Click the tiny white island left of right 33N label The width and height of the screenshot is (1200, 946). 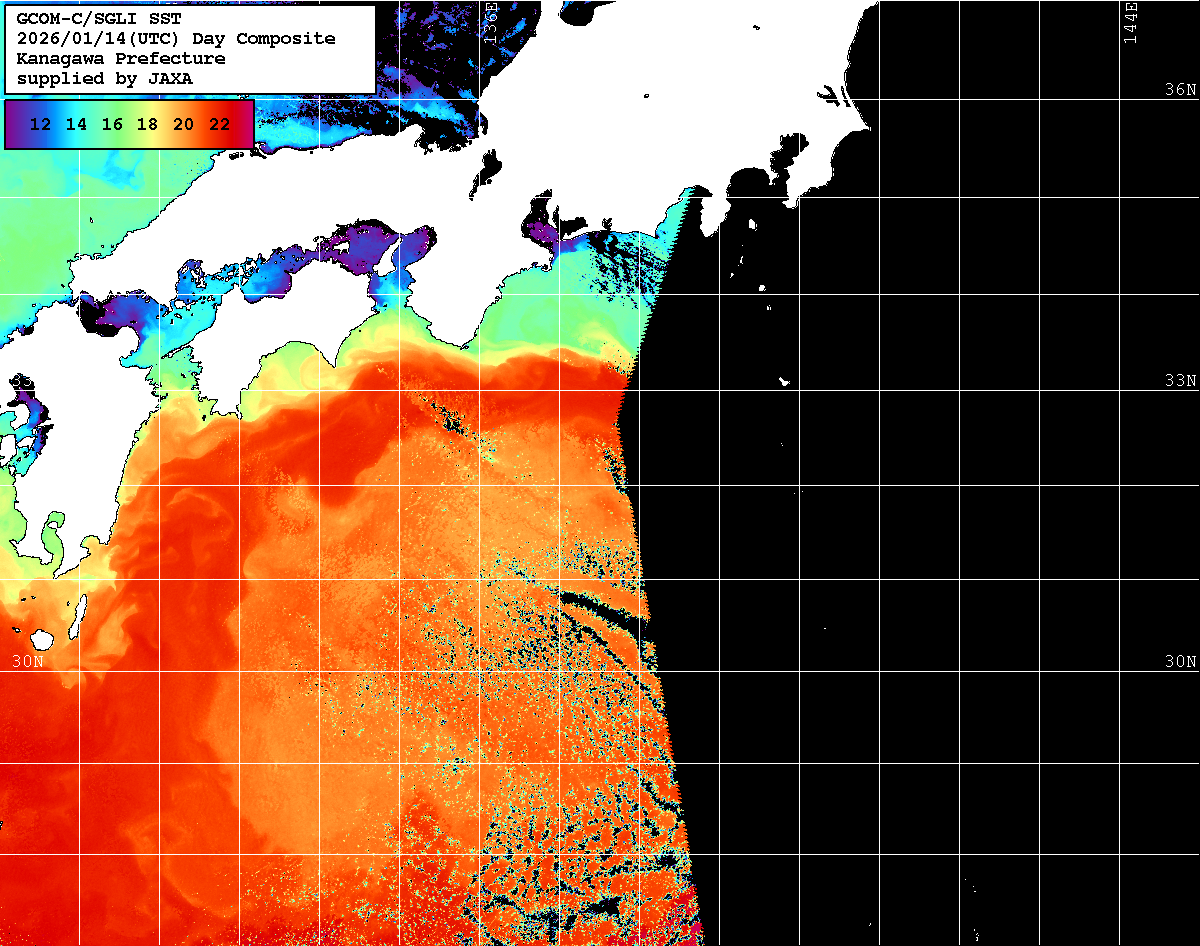[x=785, y=381]
